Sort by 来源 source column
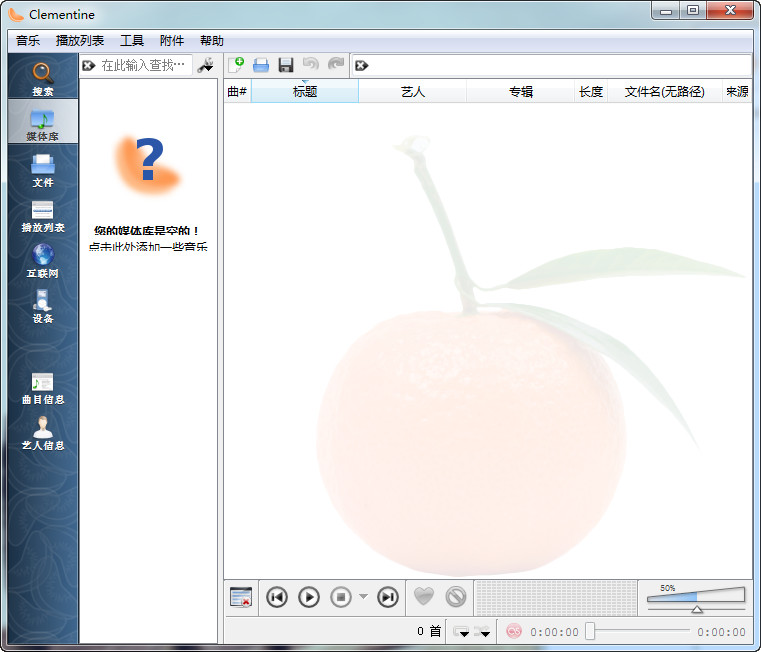Screen dimensions: 761x652 point(737,91)
